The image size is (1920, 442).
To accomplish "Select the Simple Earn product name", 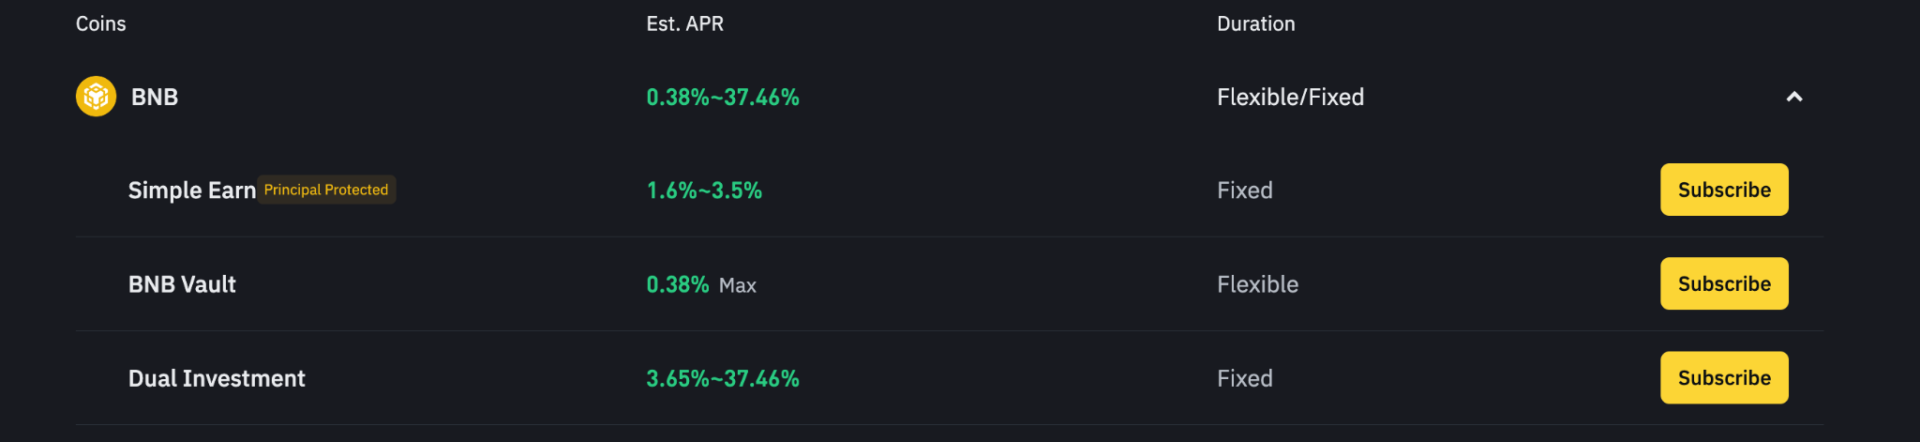I will 192,191.
